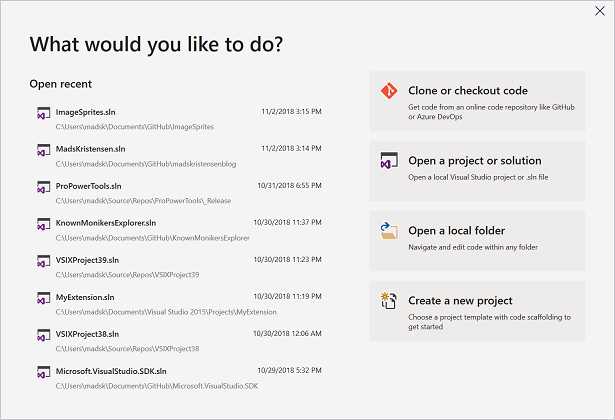Viewport: 615px width, 420px height.
Task: Click the MyExtension Visual Studio 2015 path text
Action: [166, 312]
